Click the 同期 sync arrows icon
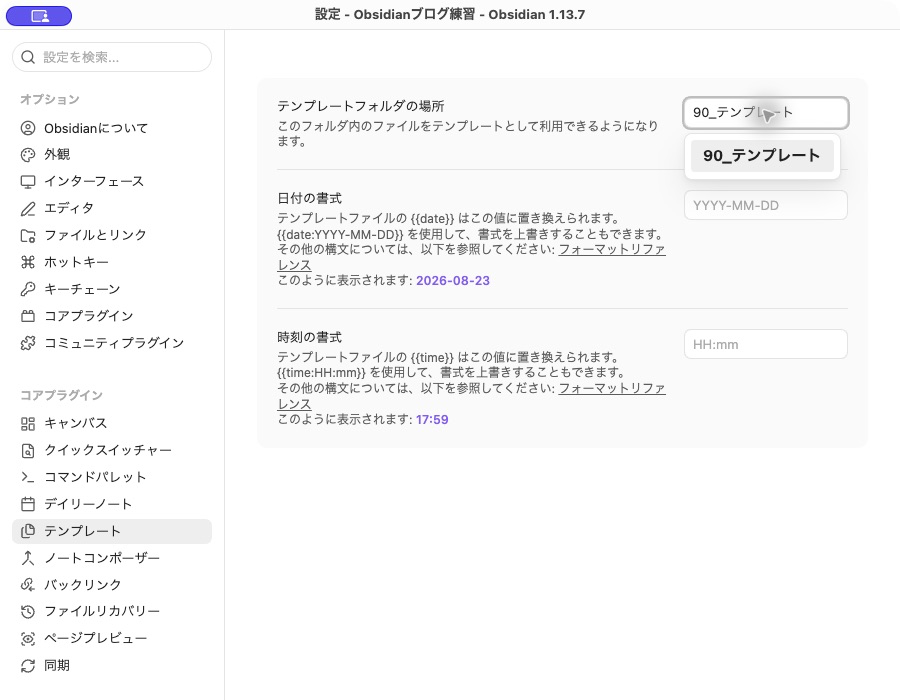Viewport: 900px width, 700px height. pos(28,666)
